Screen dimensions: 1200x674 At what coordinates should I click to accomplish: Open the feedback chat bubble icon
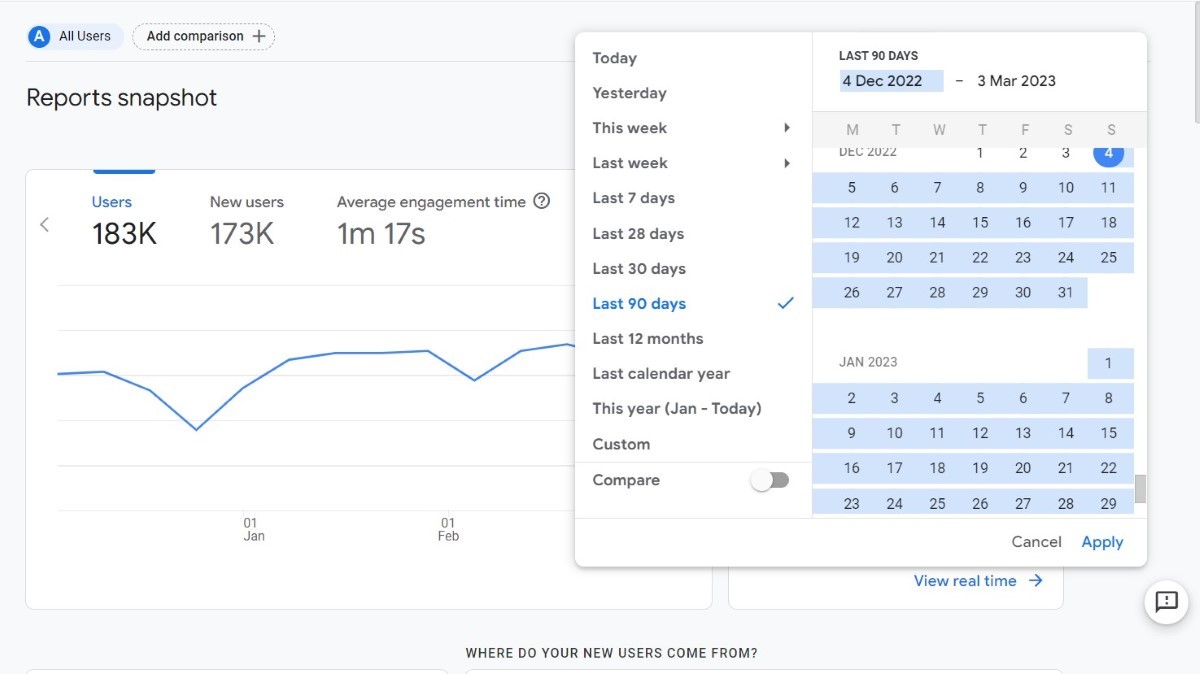(1166, 601)
